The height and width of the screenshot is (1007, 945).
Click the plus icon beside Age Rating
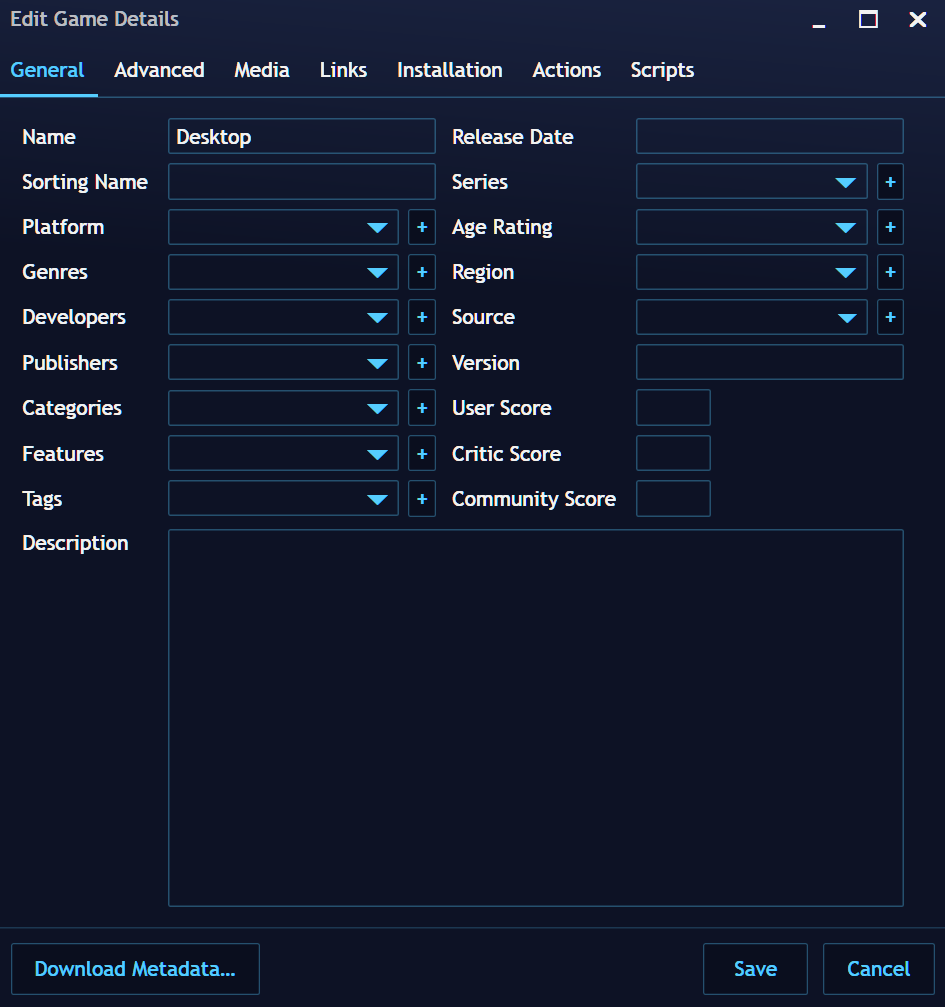click(x=889, y=227)
